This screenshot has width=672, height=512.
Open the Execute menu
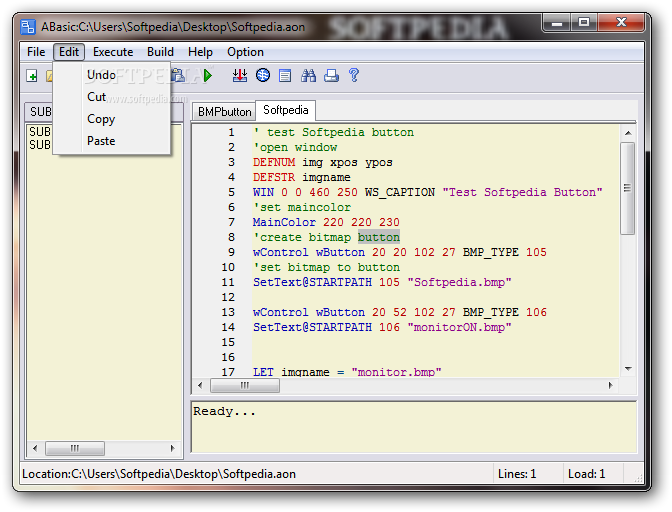tap(113, 52)
